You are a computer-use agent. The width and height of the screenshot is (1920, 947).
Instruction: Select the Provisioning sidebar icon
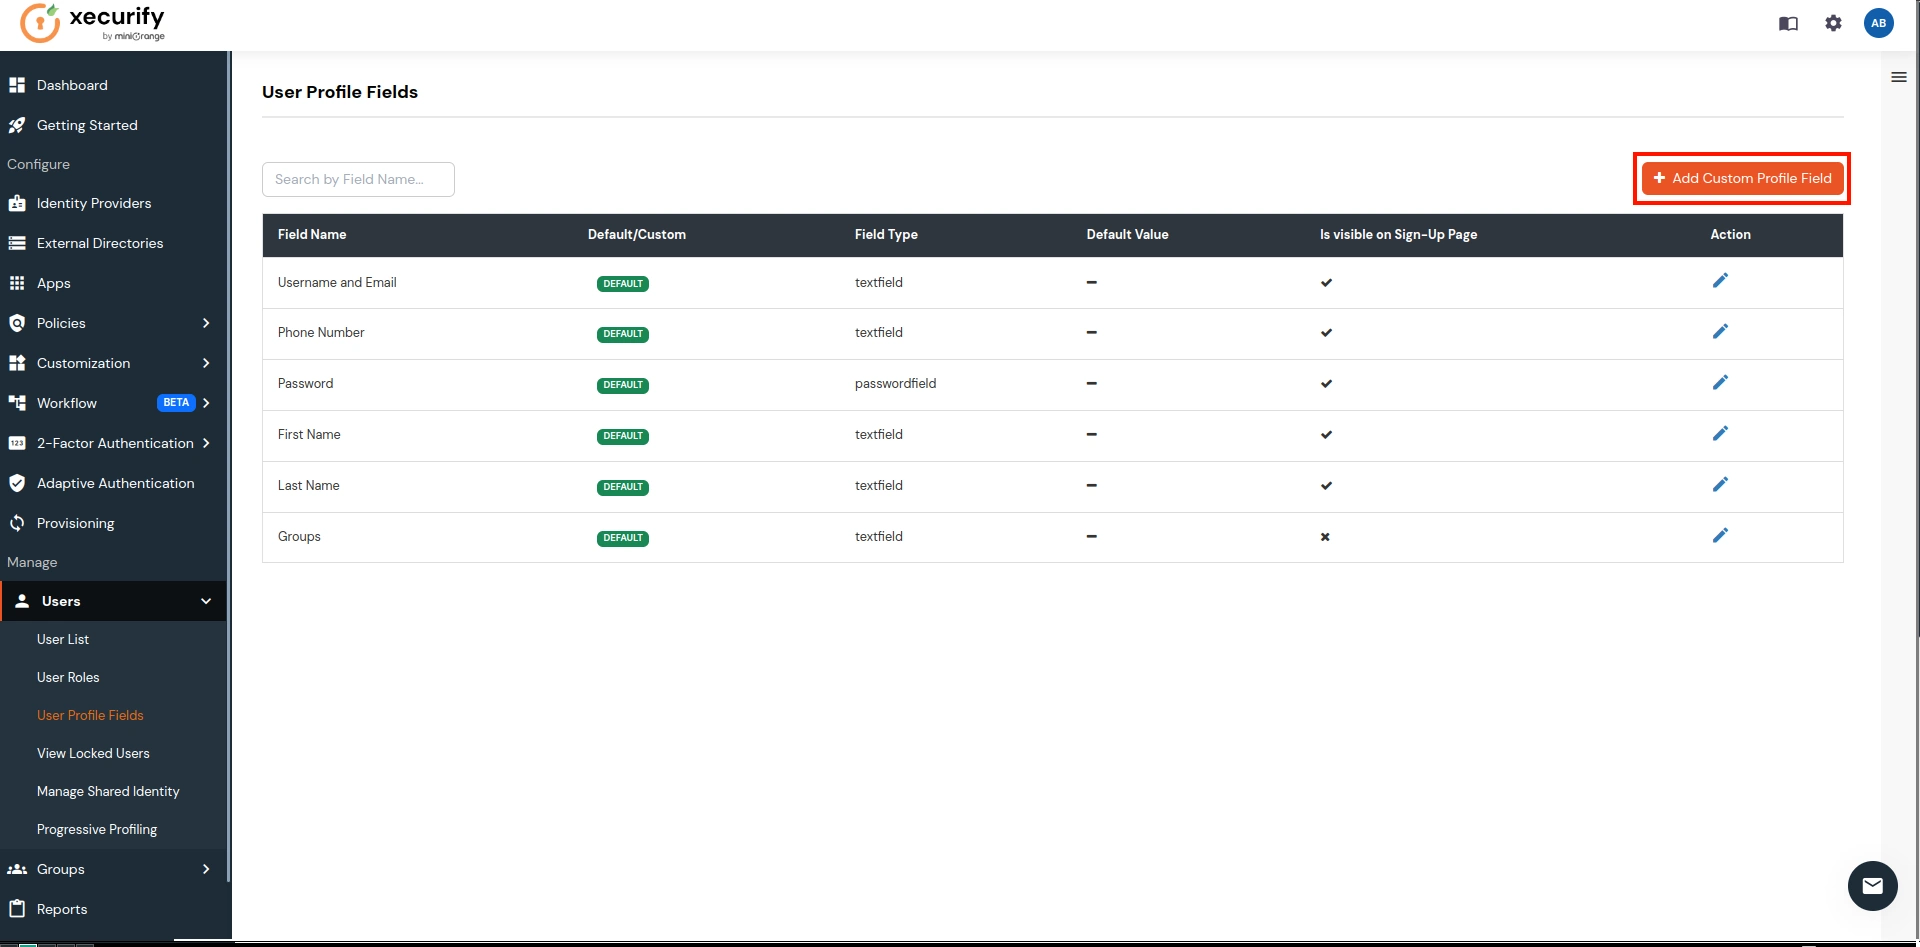click(x=17, y=523)
